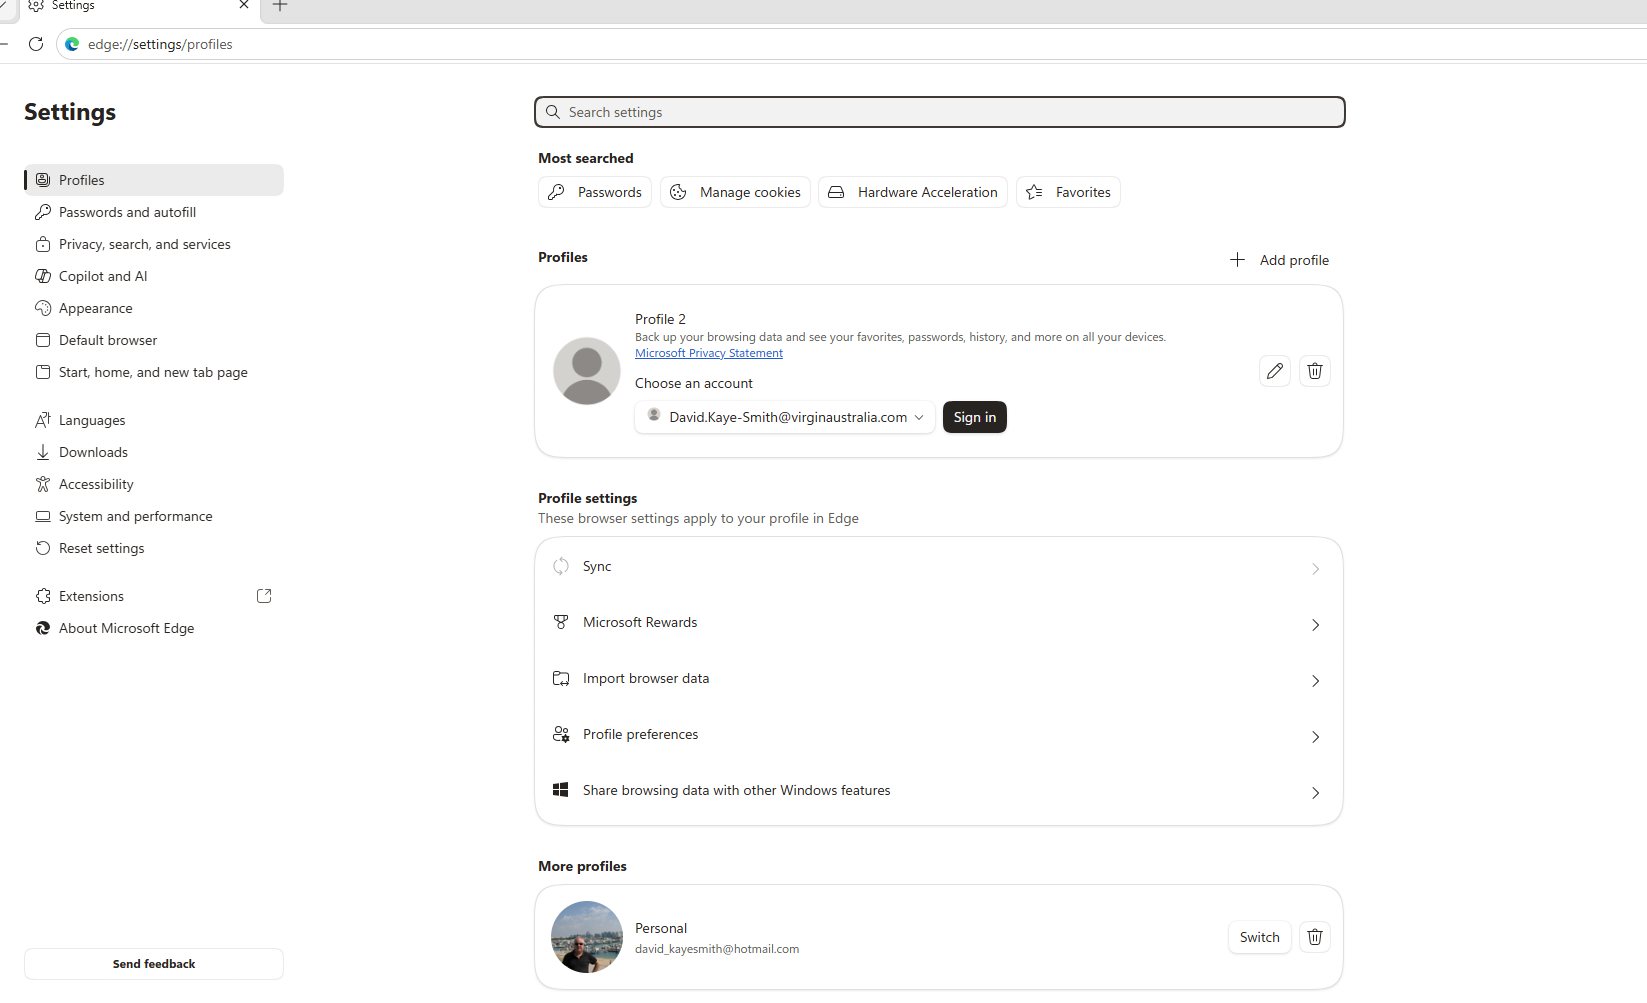Click the Import browser data folder icon
This screenshot has height=1003, width=1647.
(561, 678)
